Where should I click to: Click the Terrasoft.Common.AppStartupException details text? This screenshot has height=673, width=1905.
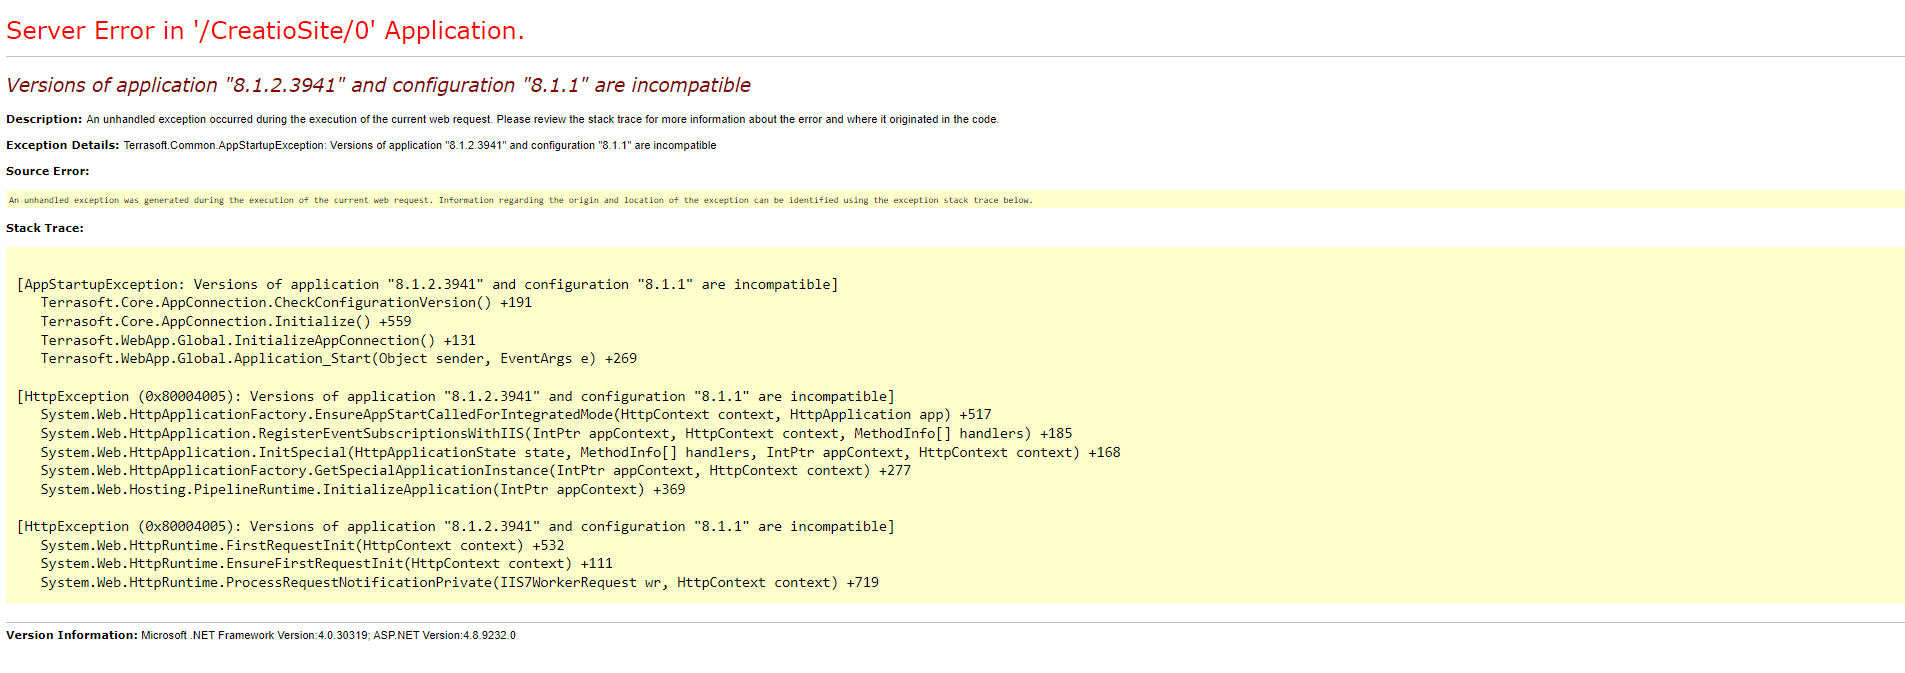pos(420,146)
